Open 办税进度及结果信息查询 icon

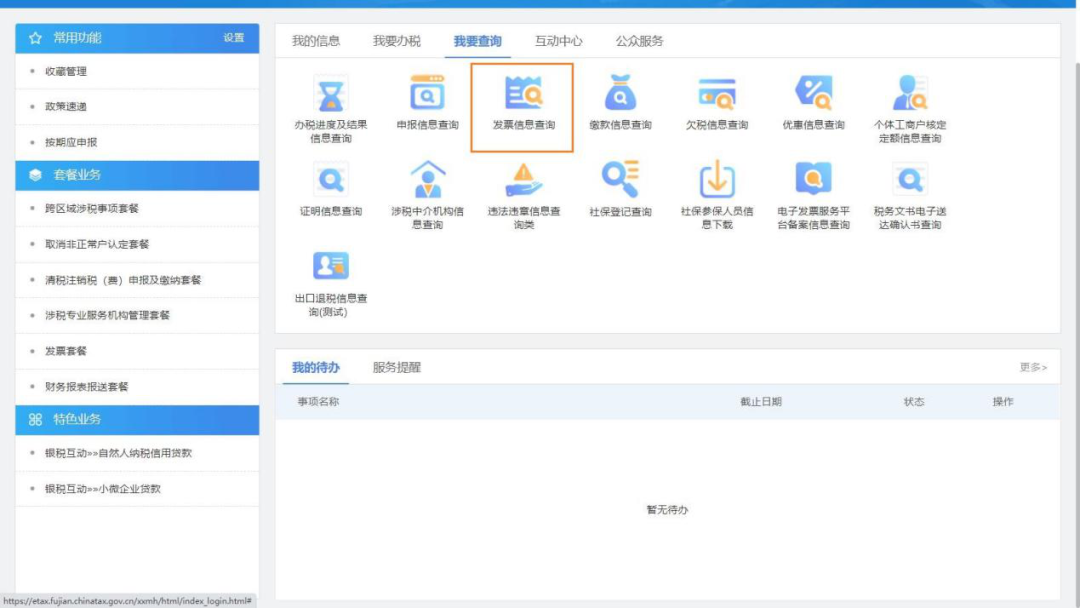331,94
